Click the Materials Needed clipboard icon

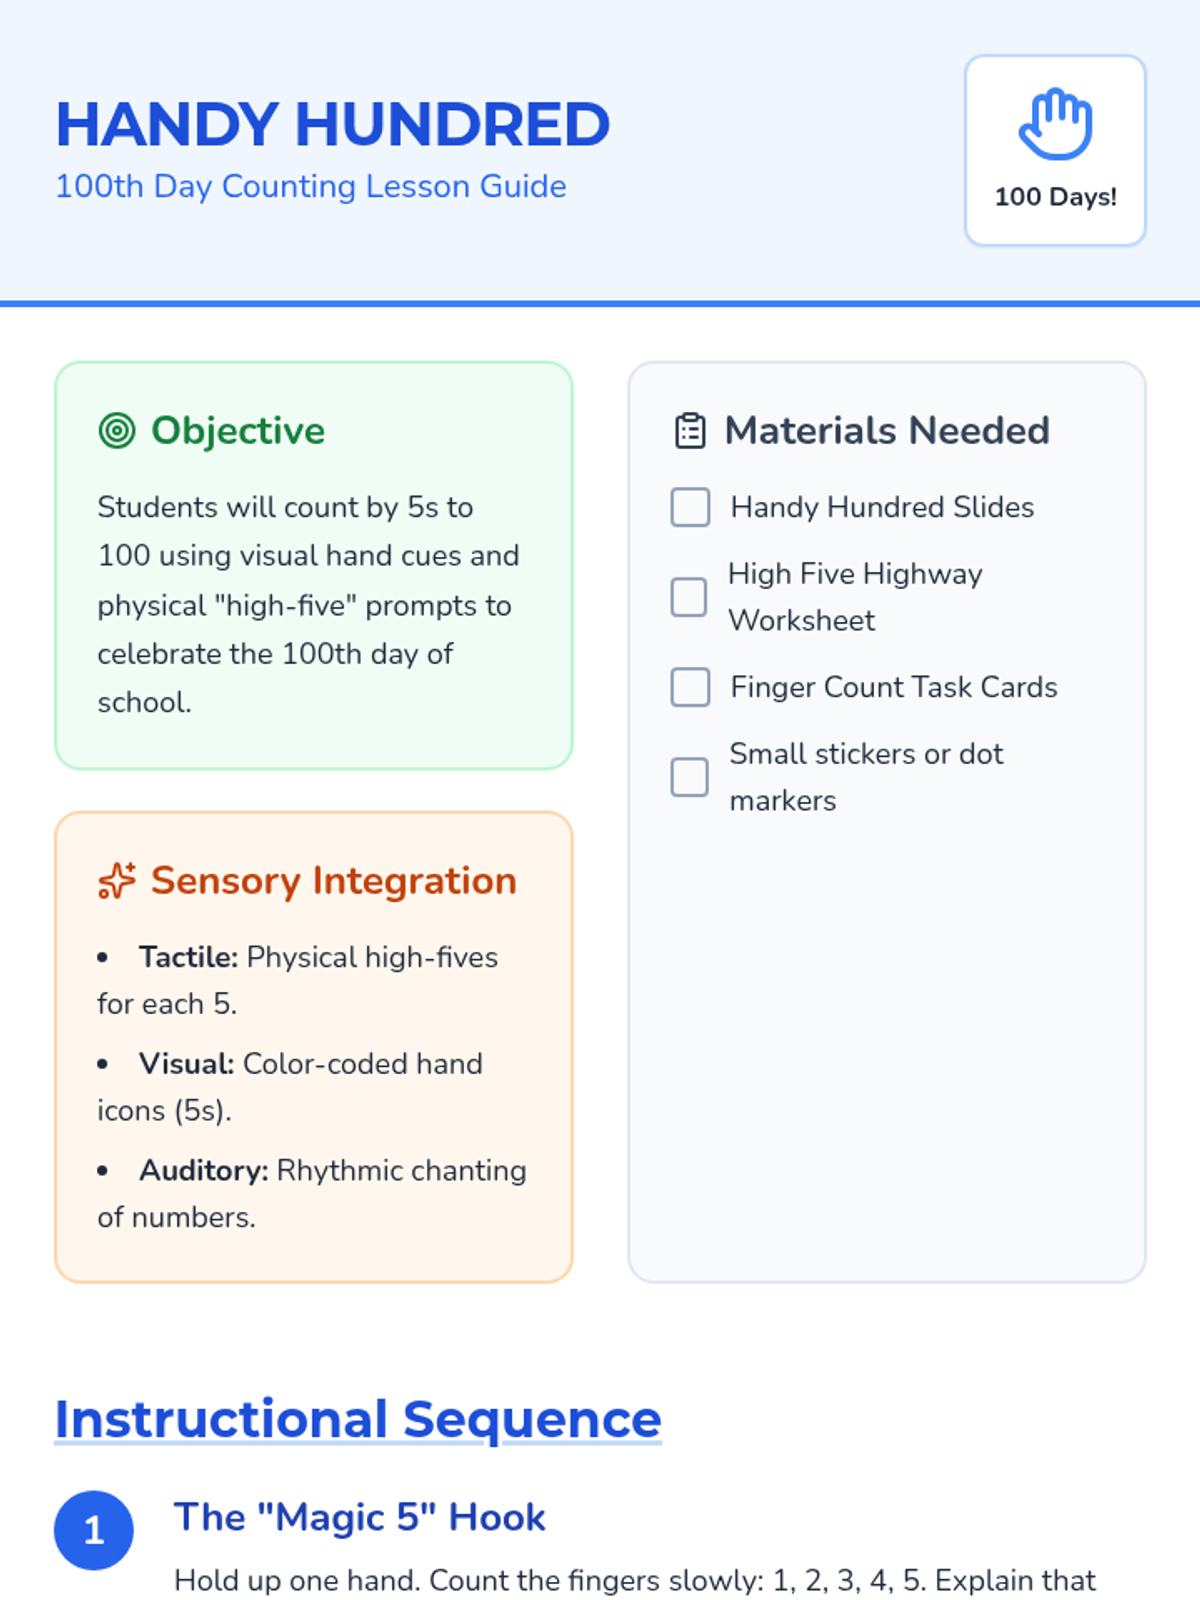690,431
